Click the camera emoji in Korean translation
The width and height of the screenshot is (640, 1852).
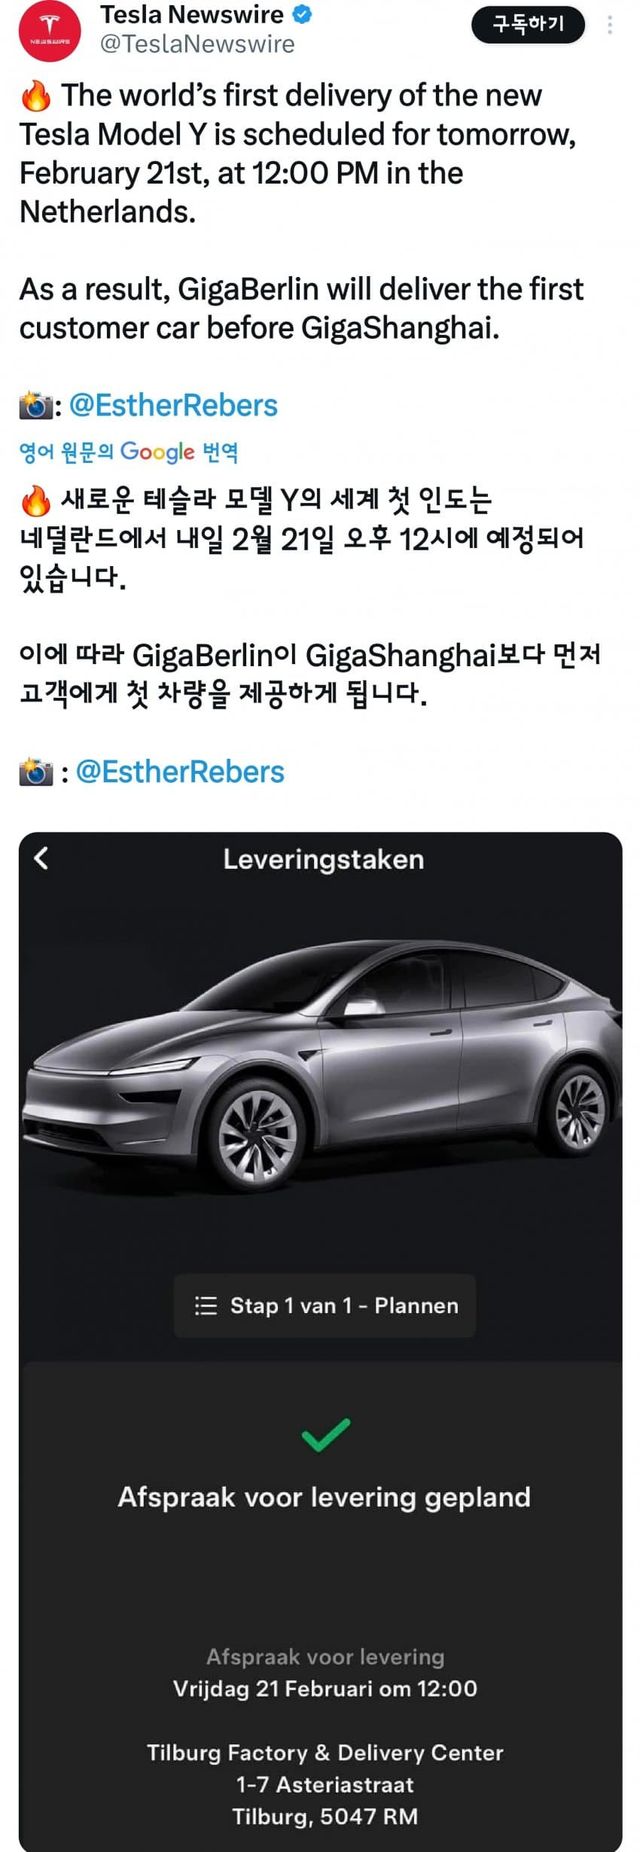click(x=35, y=772)
